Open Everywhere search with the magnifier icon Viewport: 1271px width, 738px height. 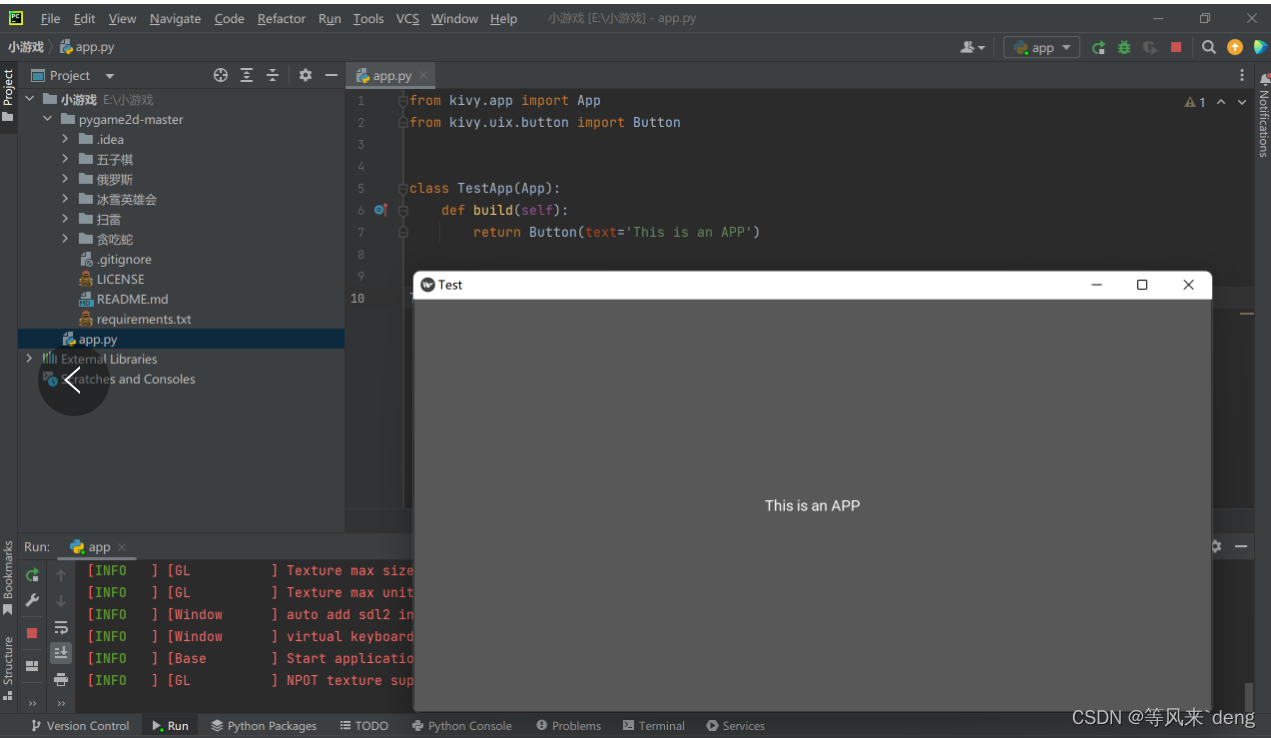point(1207,47)
